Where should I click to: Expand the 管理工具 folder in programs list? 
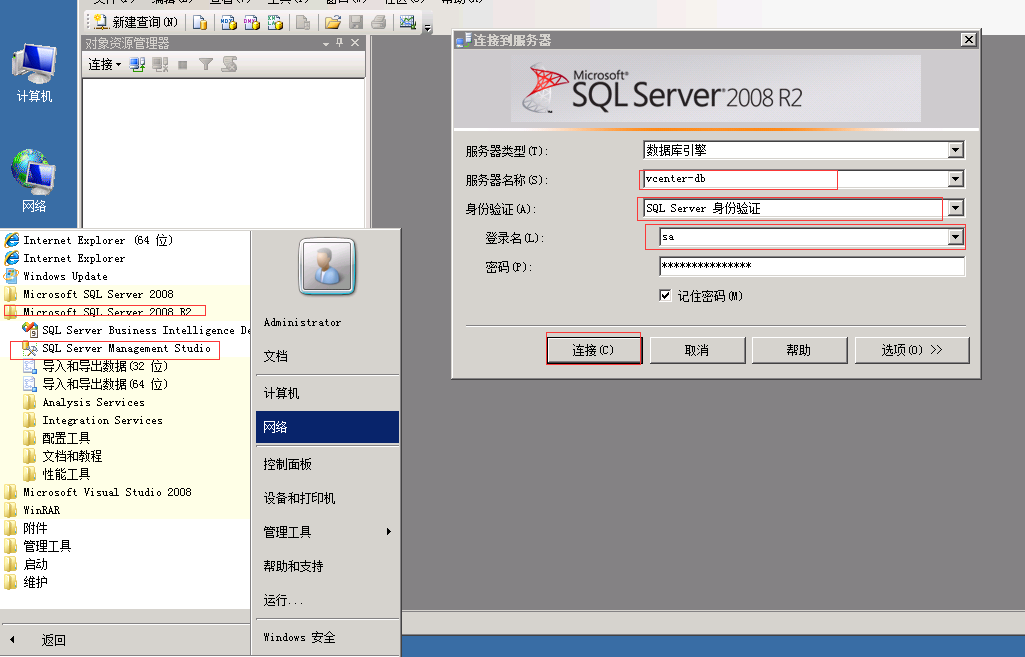click(38, 546)
